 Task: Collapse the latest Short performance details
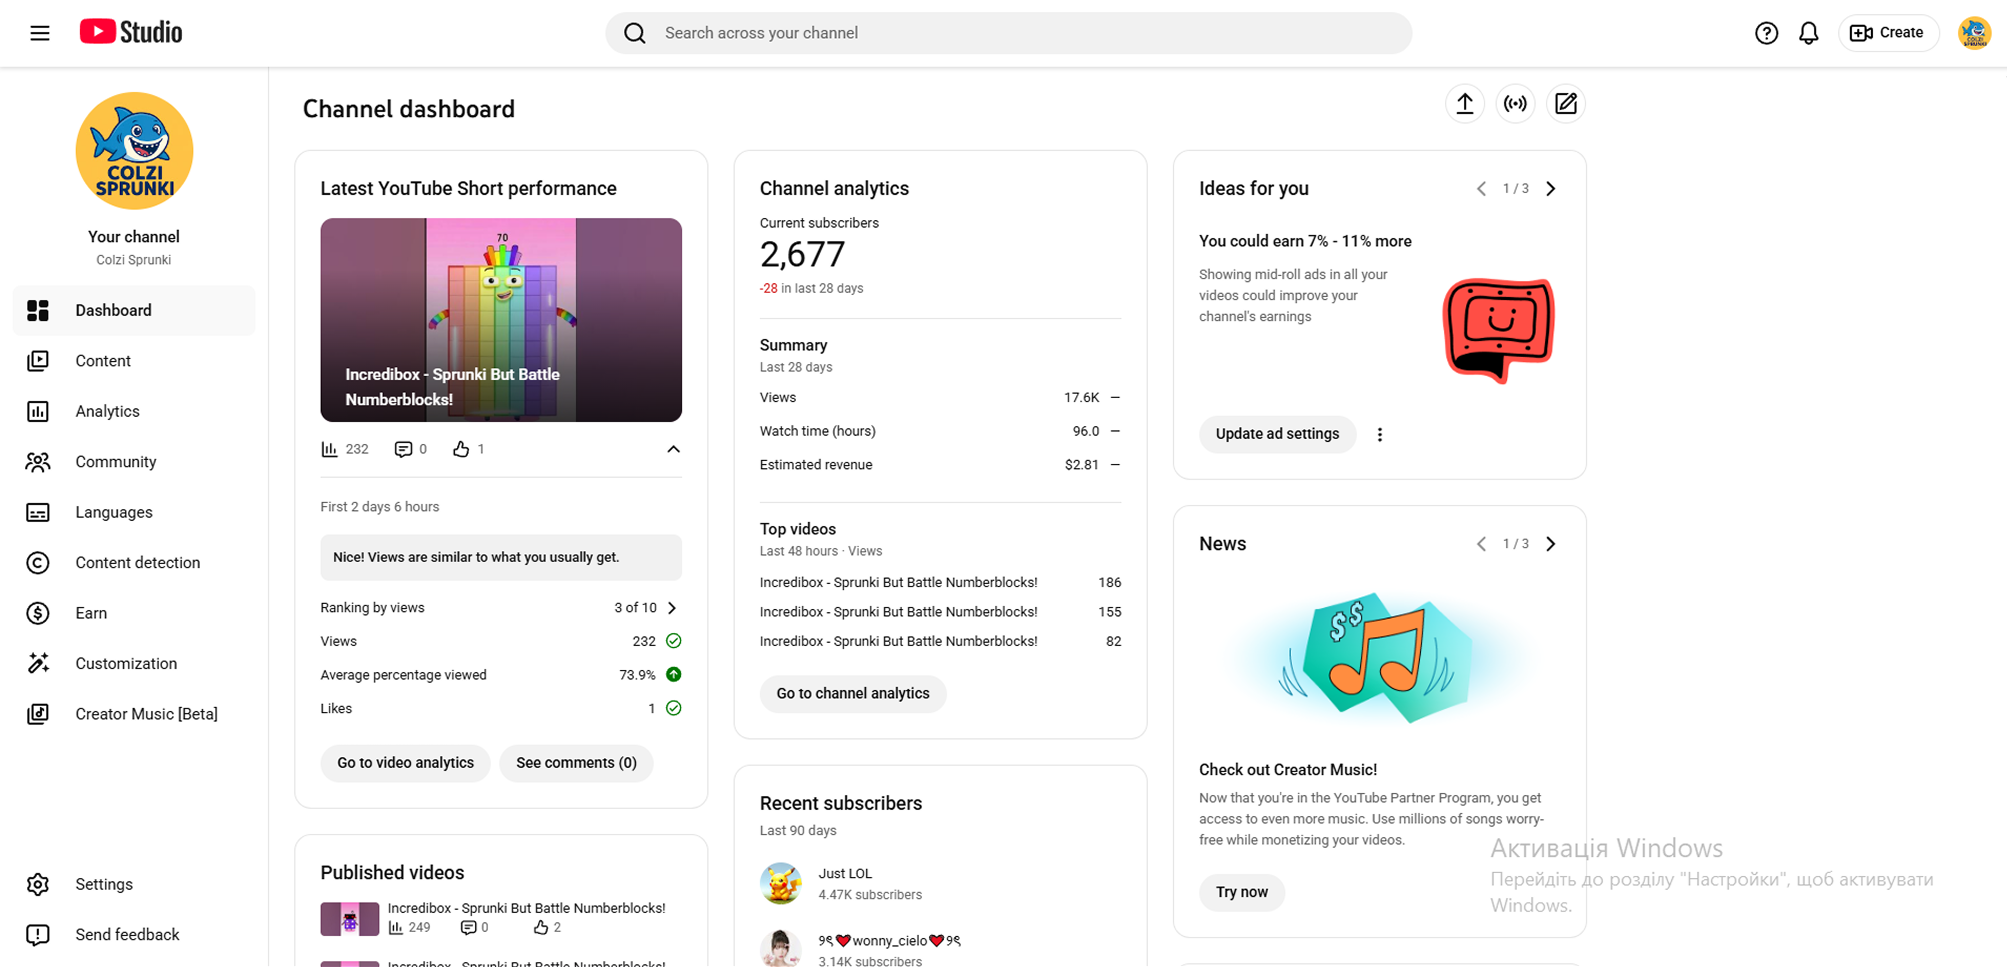(673, 449)
